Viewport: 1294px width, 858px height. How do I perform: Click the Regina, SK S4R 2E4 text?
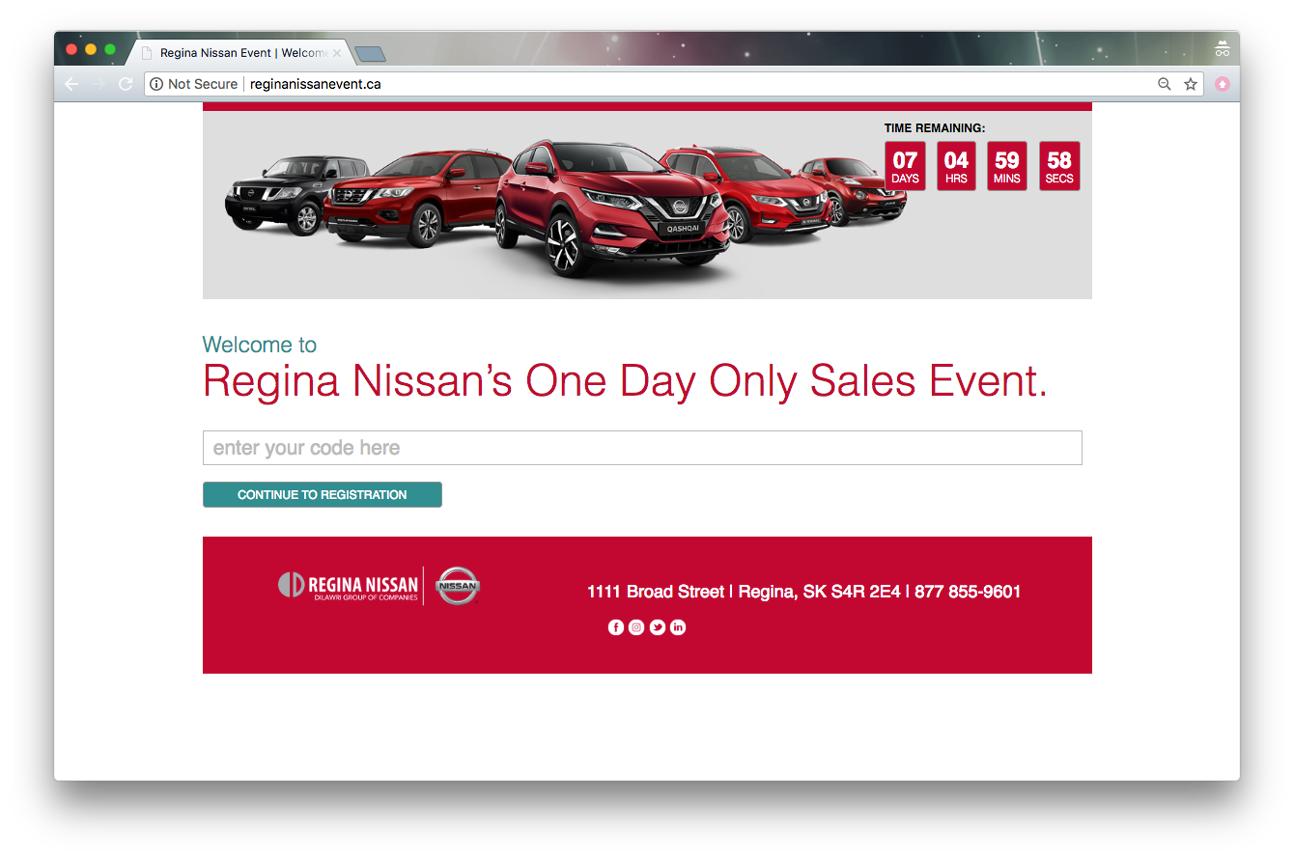[819, 592]
